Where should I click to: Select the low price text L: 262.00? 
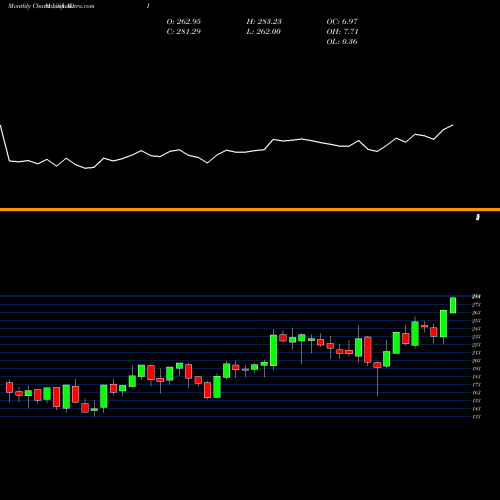[263, 32]
